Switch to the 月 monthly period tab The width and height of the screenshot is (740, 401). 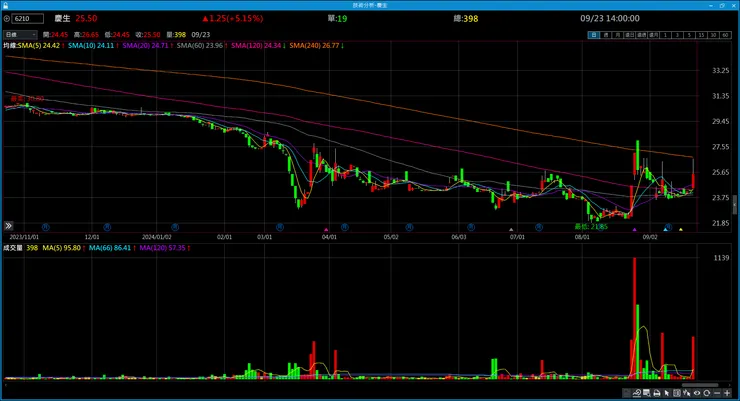click(618, 35)
